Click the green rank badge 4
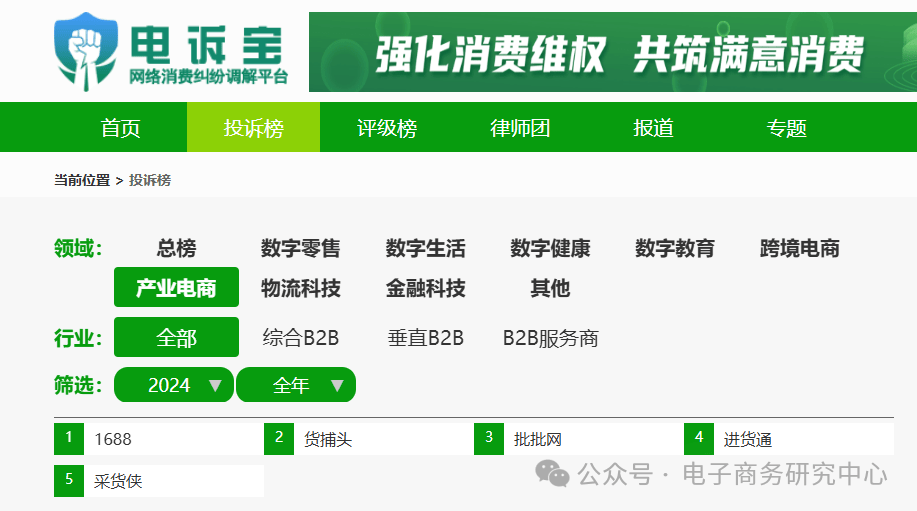Viewport: 917px width, 511px height. 699,439
